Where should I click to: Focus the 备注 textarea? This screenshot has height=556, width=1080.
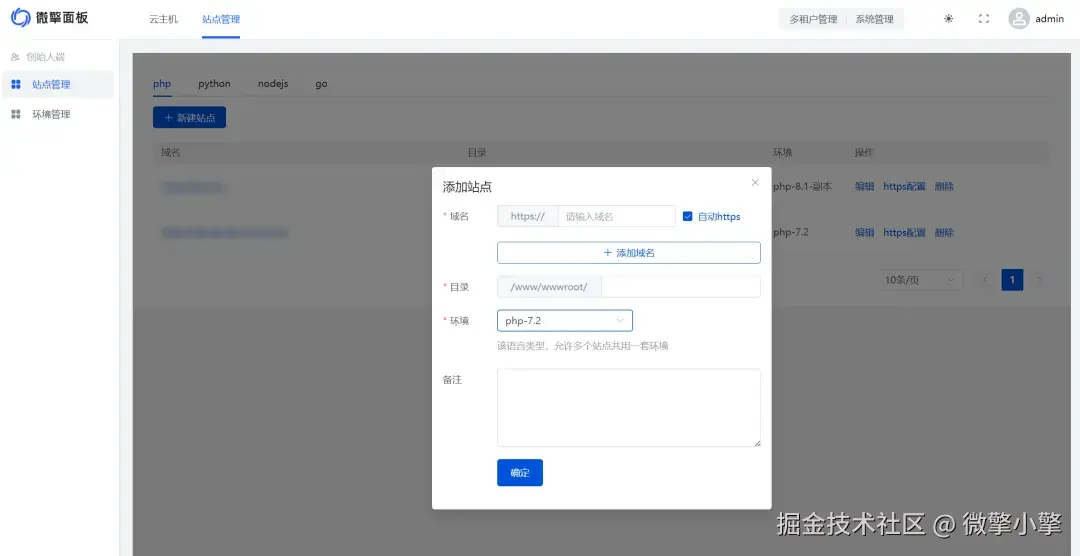pyautogui.click(x=629, y=408)
